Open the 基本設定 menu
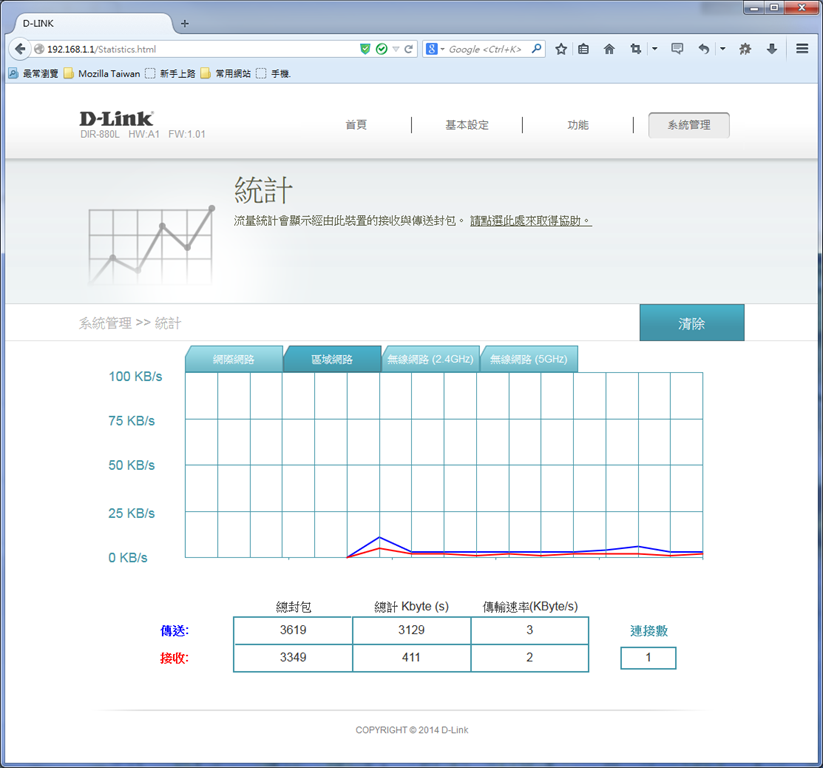This screenshot has width=823, height=768. tap(467, 125)
